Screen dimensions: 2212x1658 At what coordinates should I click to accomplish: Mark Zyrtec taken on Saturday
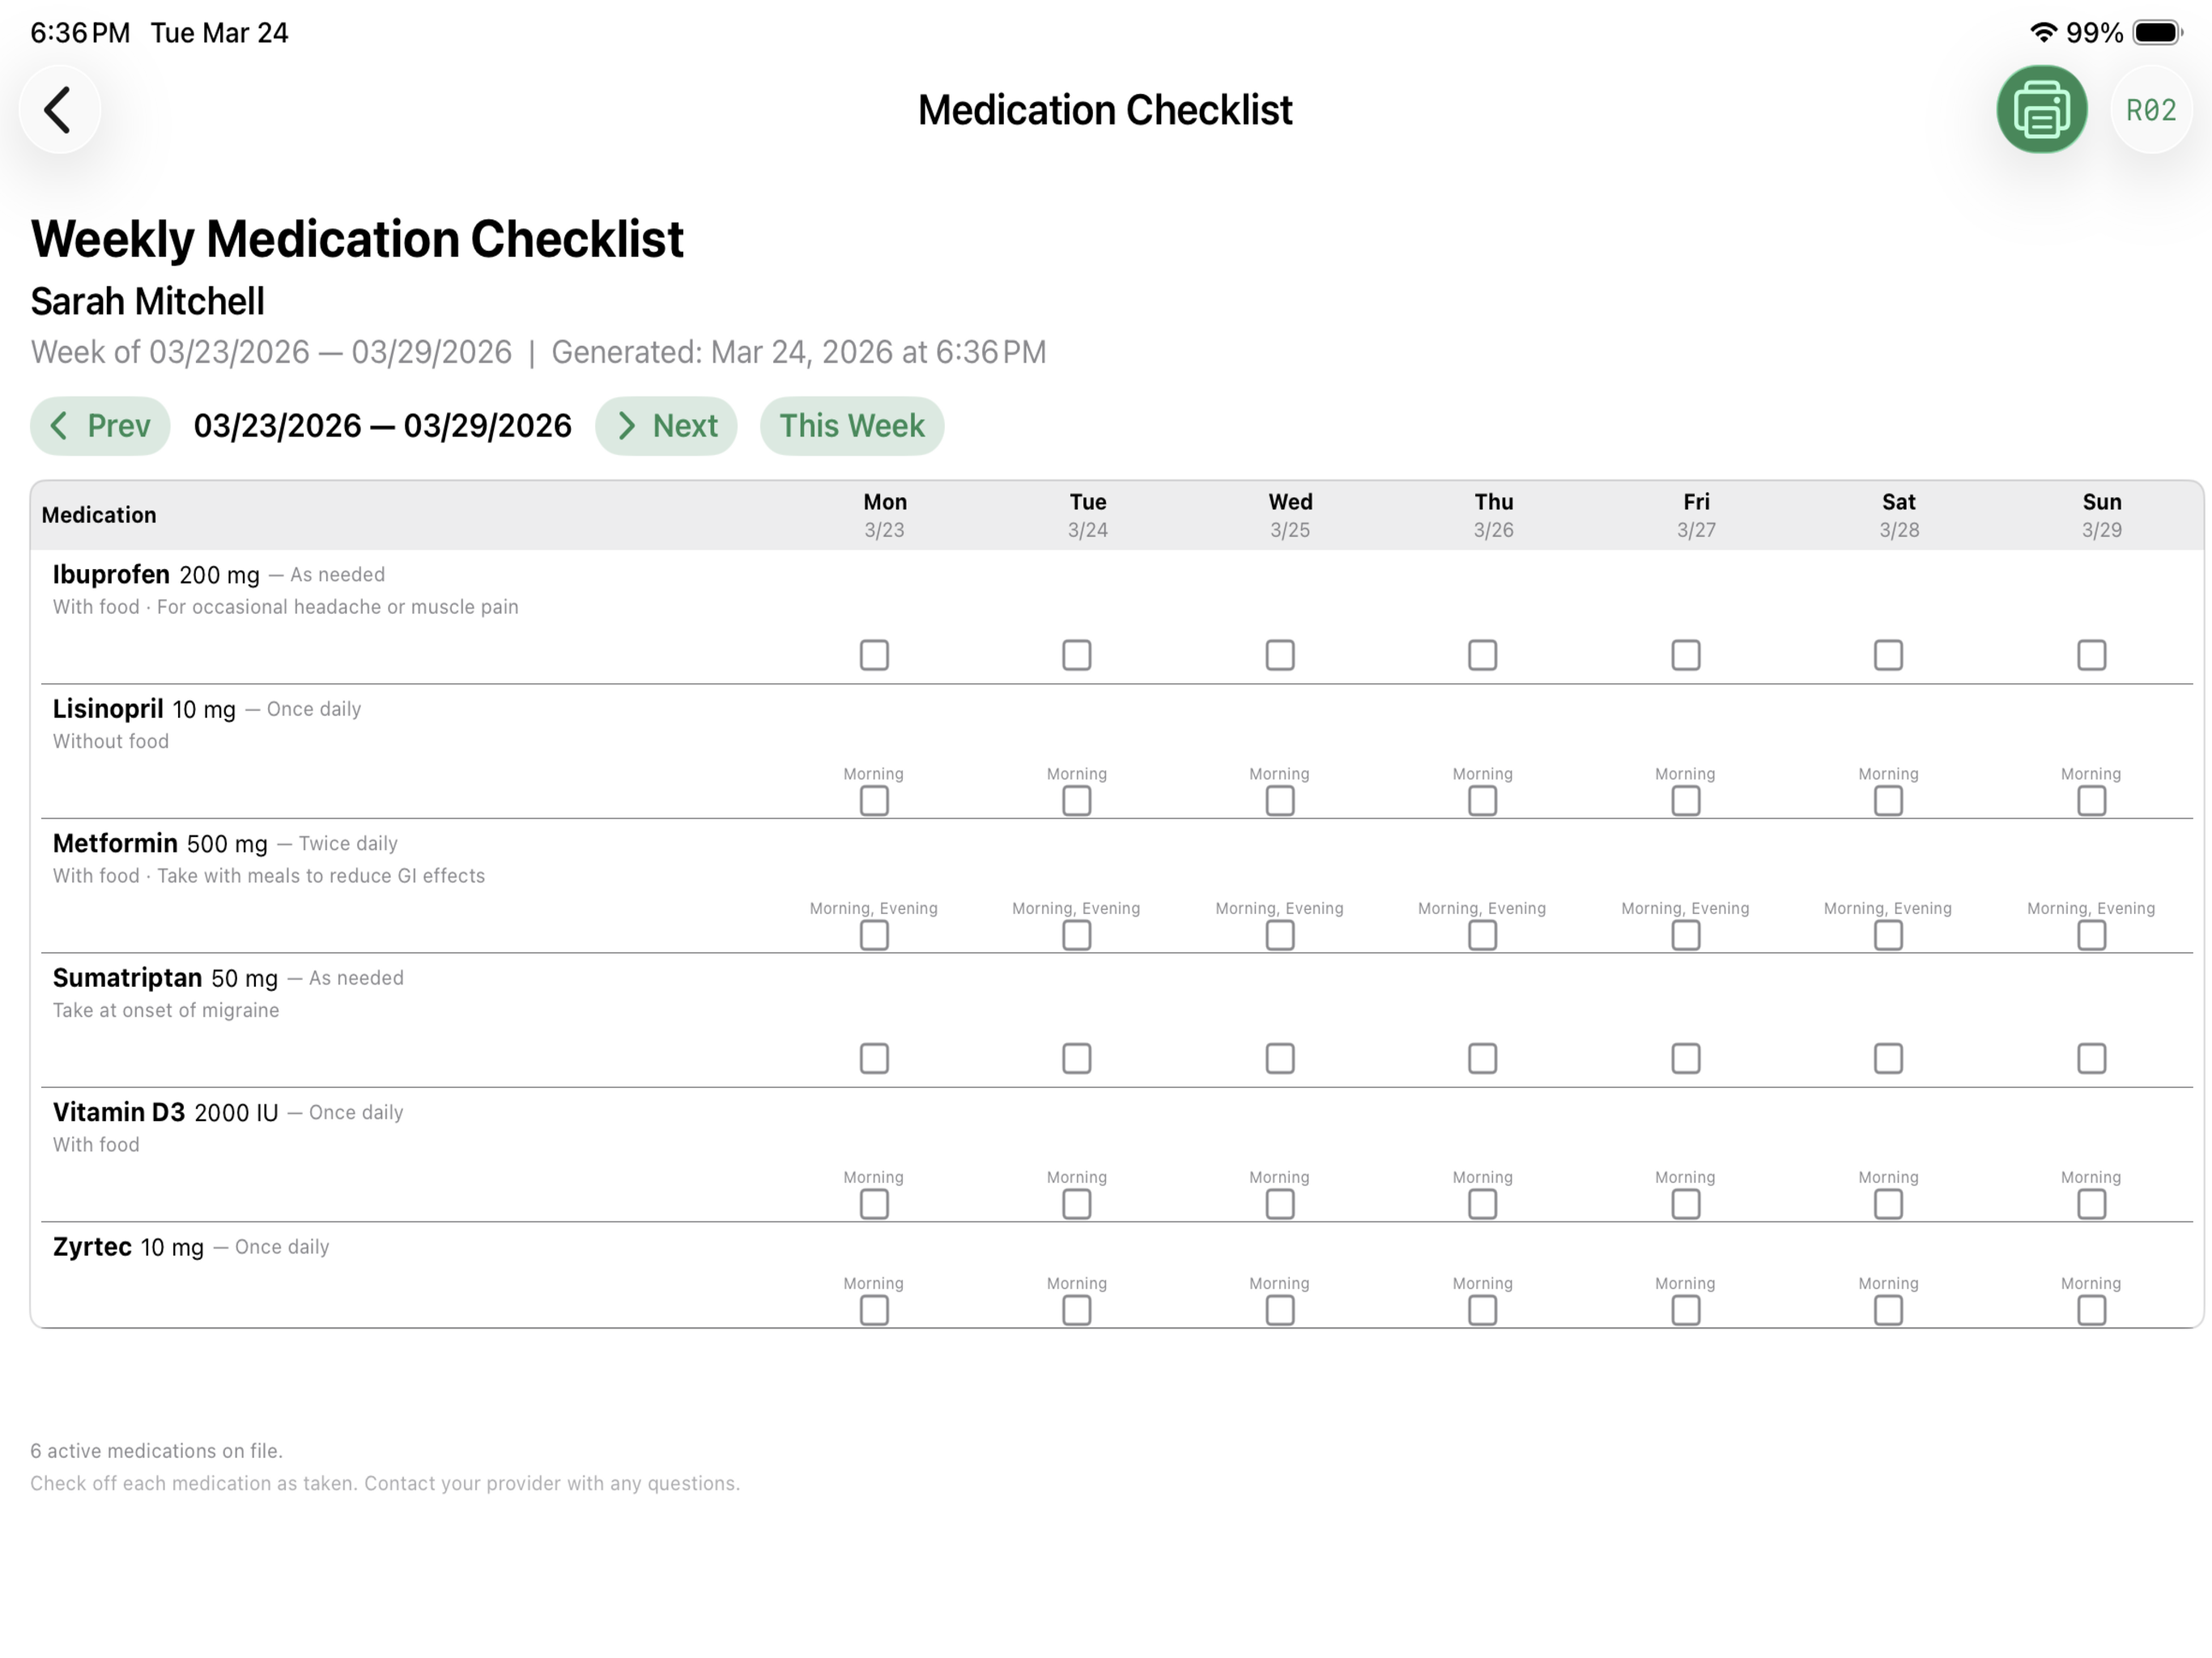[x=1888, y=1310]
